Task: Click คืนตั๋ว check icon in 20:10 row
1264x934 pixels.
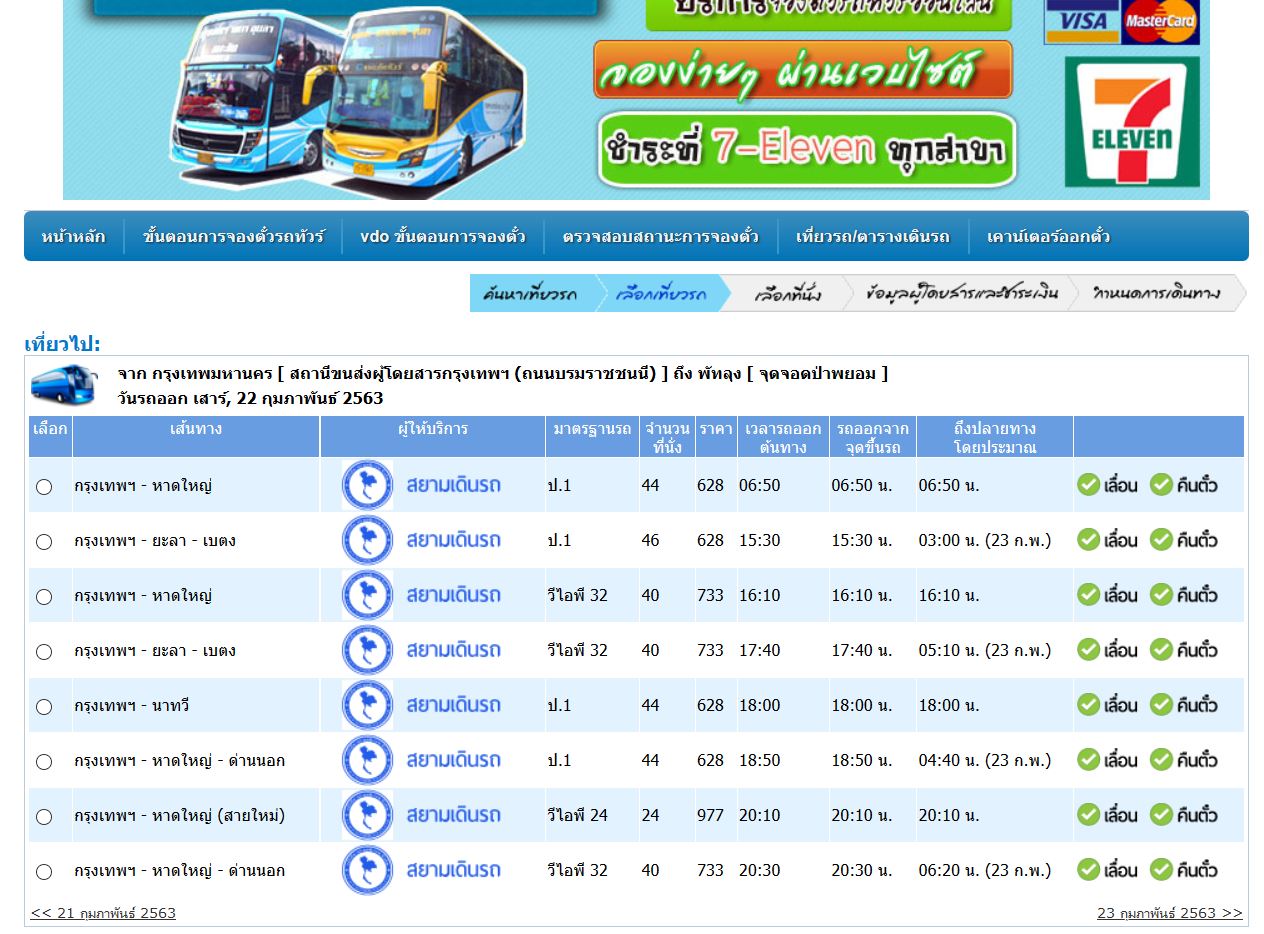Action: [x=1161, y=815]
